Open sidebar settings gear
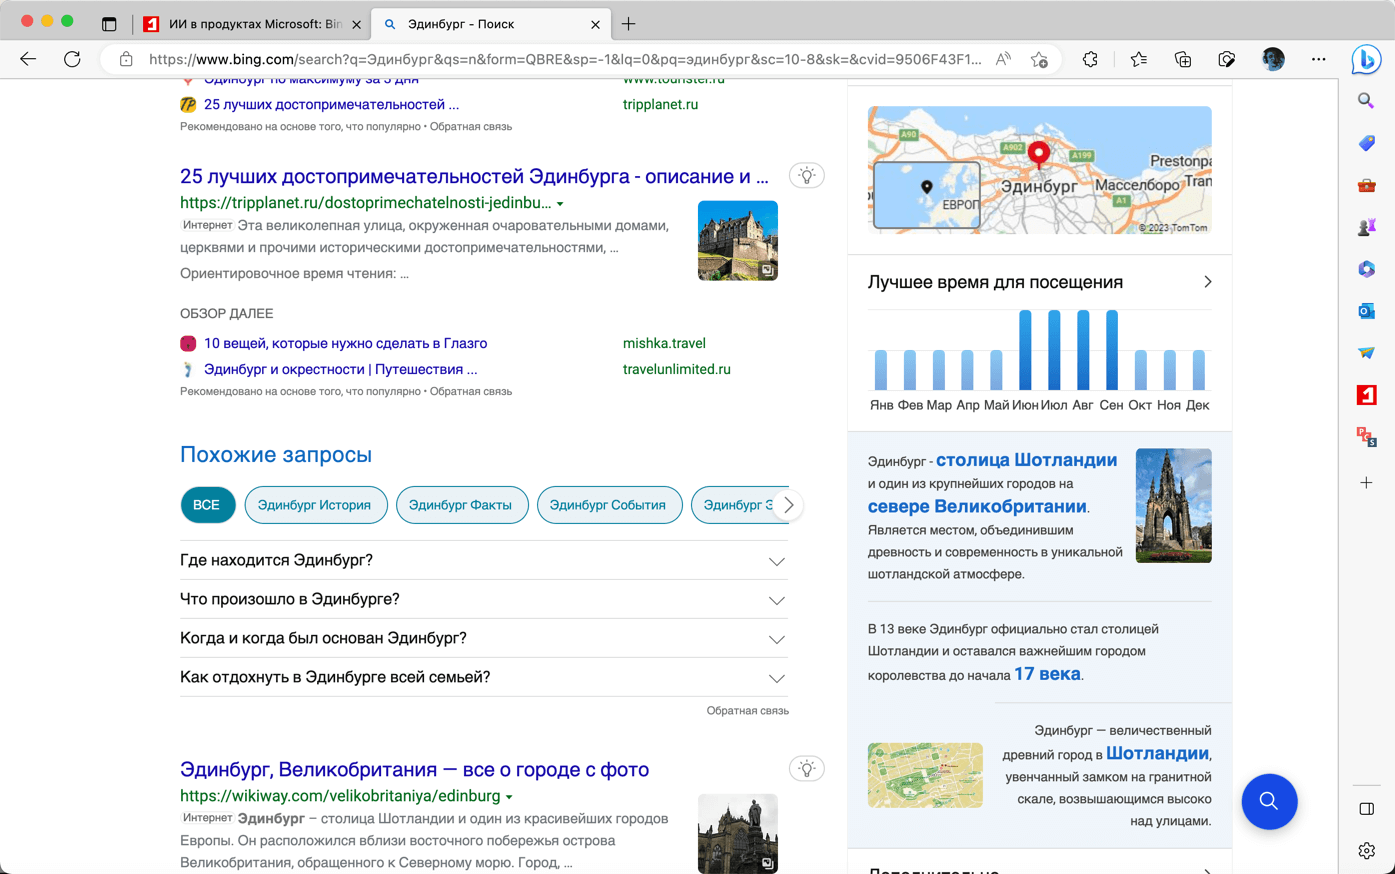Viewport: 1395px width, 874px height. (1366, 851)
